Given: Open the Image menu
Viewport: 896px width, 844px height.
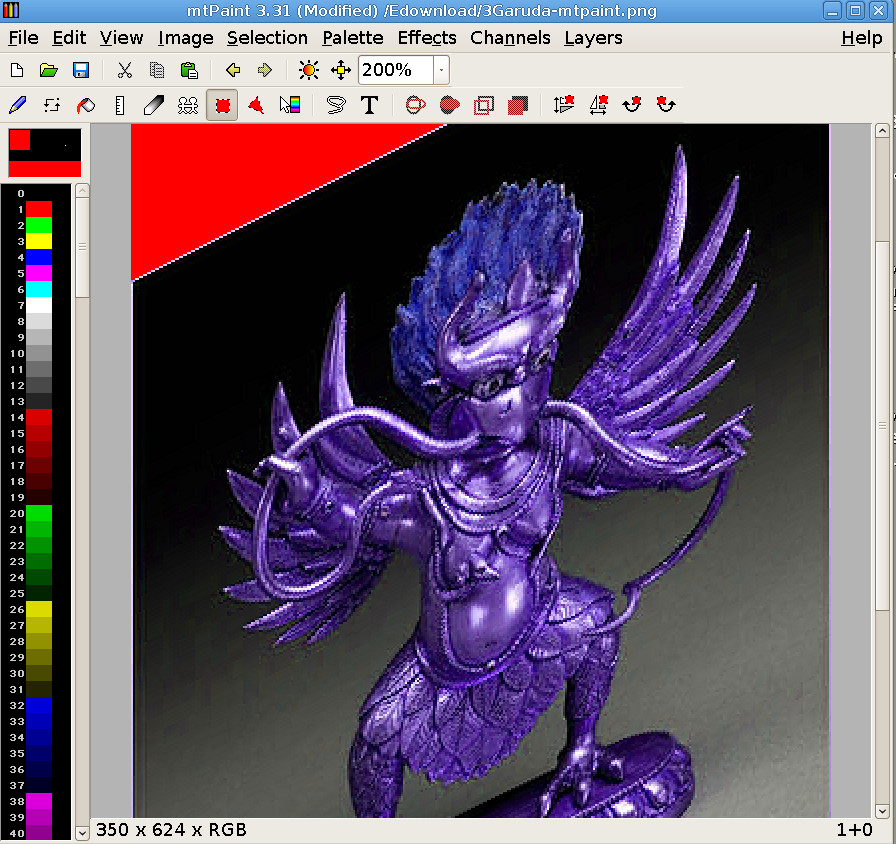Looking at the screenshot, I should pyautogui.click(x=186, y=38).
